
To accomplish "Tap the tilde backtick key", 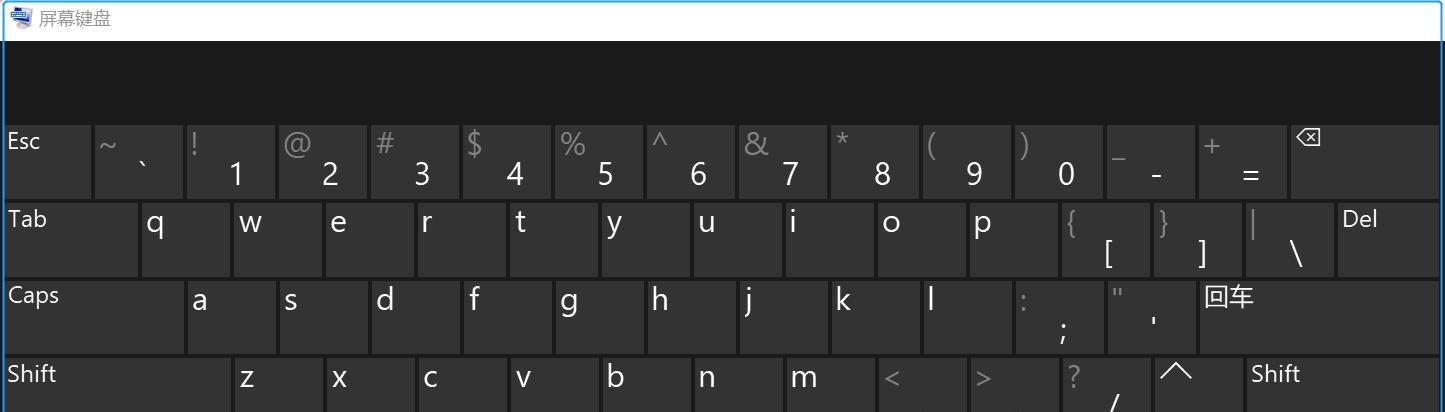I will point(139,162).
